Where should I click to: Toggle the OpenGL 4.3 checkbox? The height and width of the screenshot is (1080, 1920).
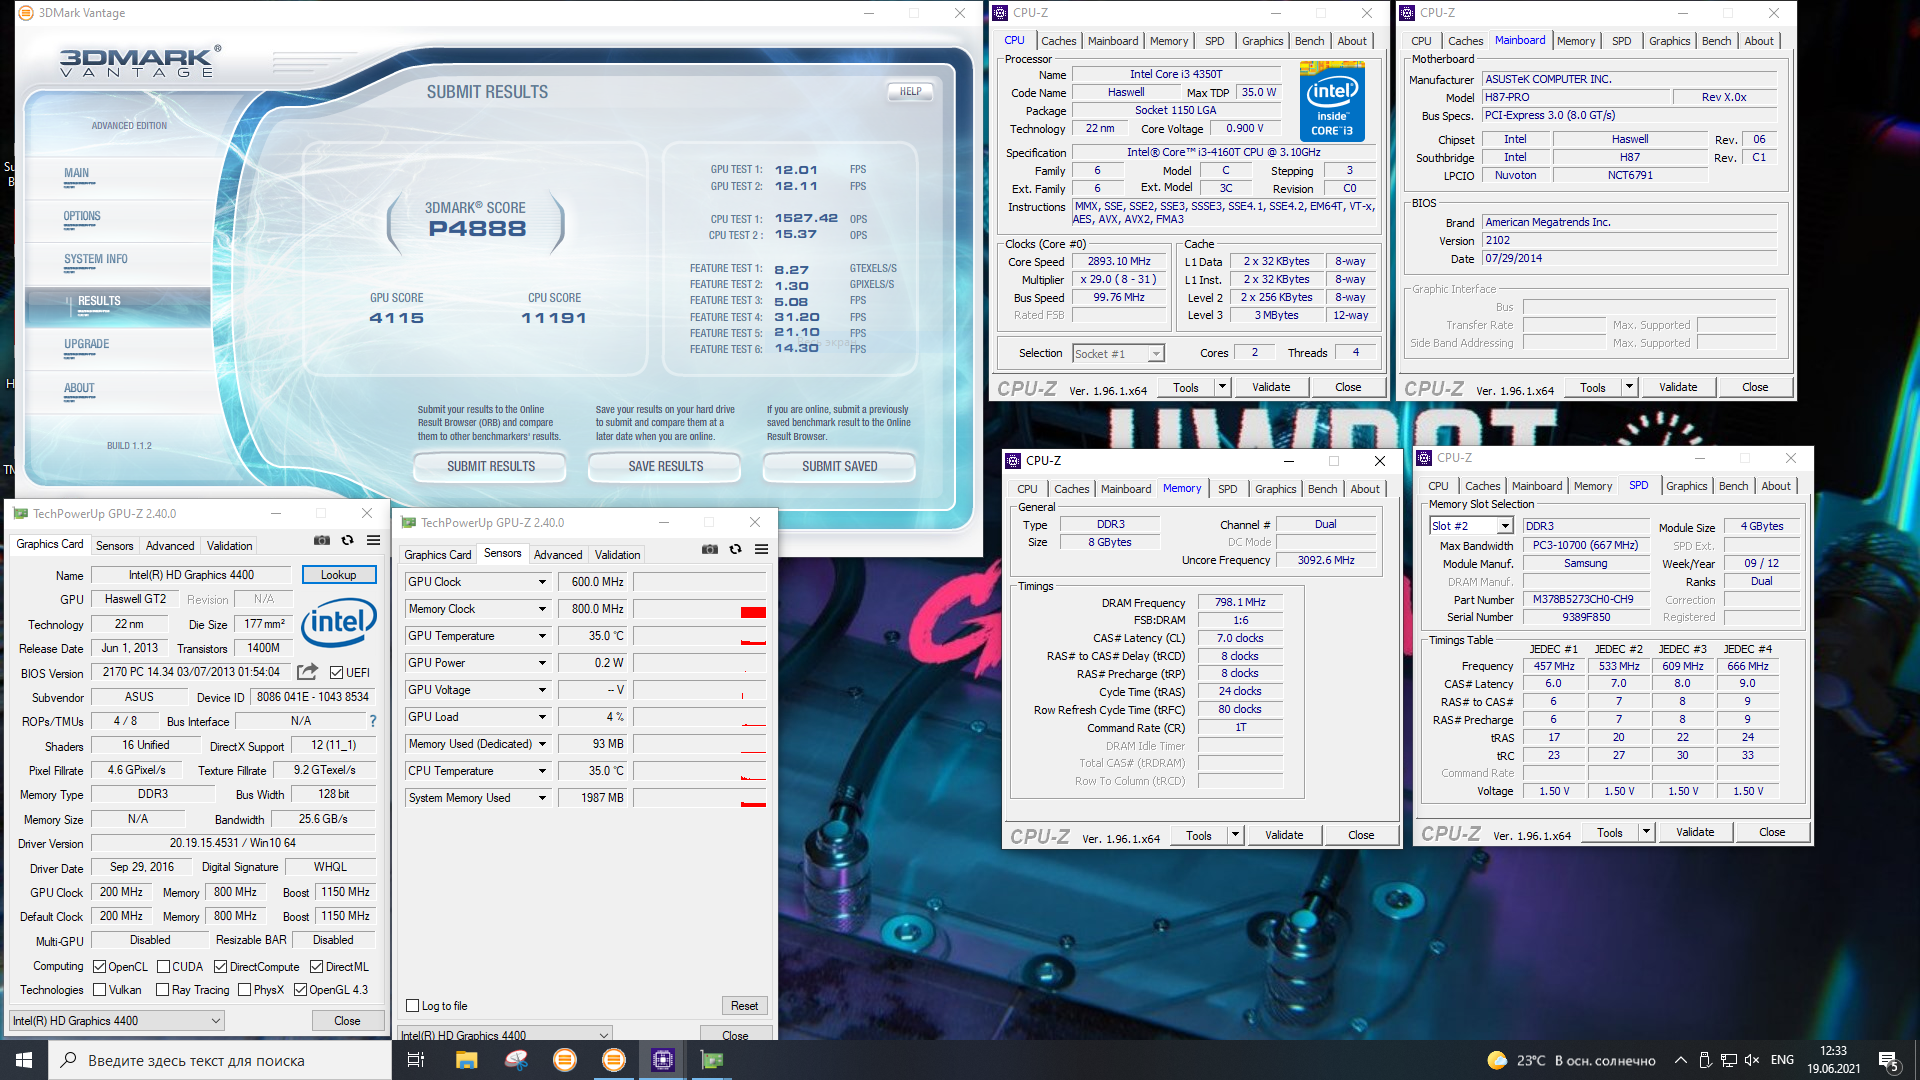(x=300, y=990)
